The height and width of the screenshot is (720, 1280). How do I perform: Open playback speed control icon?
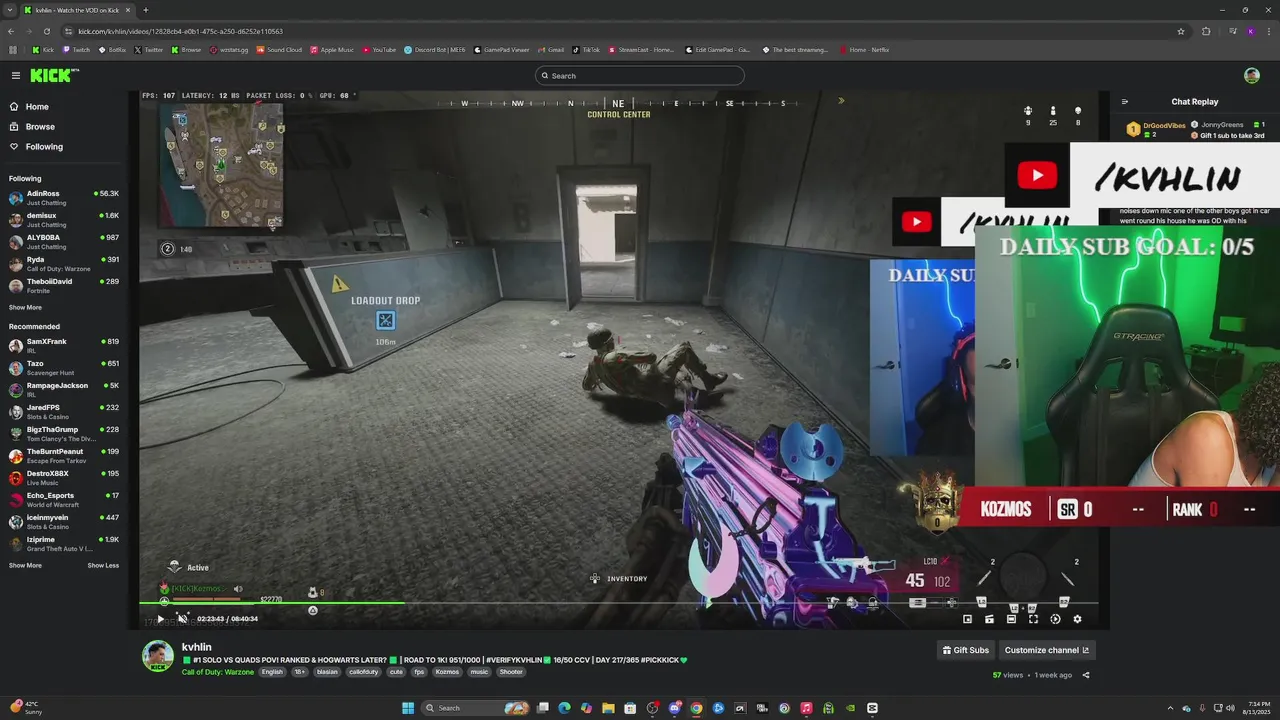point(1055,619)
